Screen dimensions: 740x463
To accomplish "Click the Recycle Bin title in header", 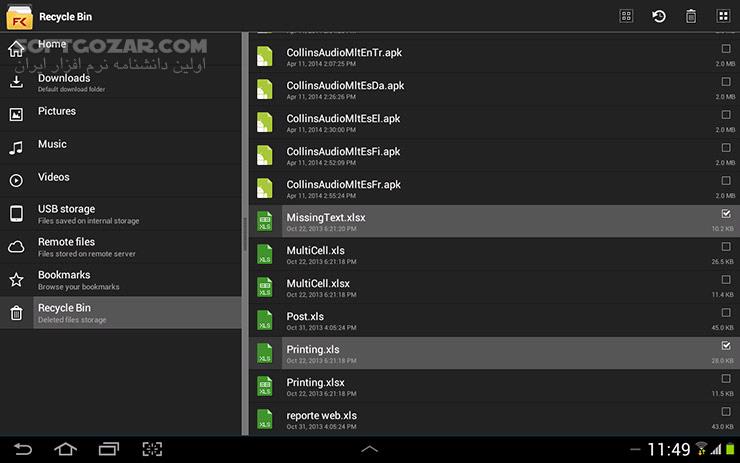I will click(x=66, y=17).
